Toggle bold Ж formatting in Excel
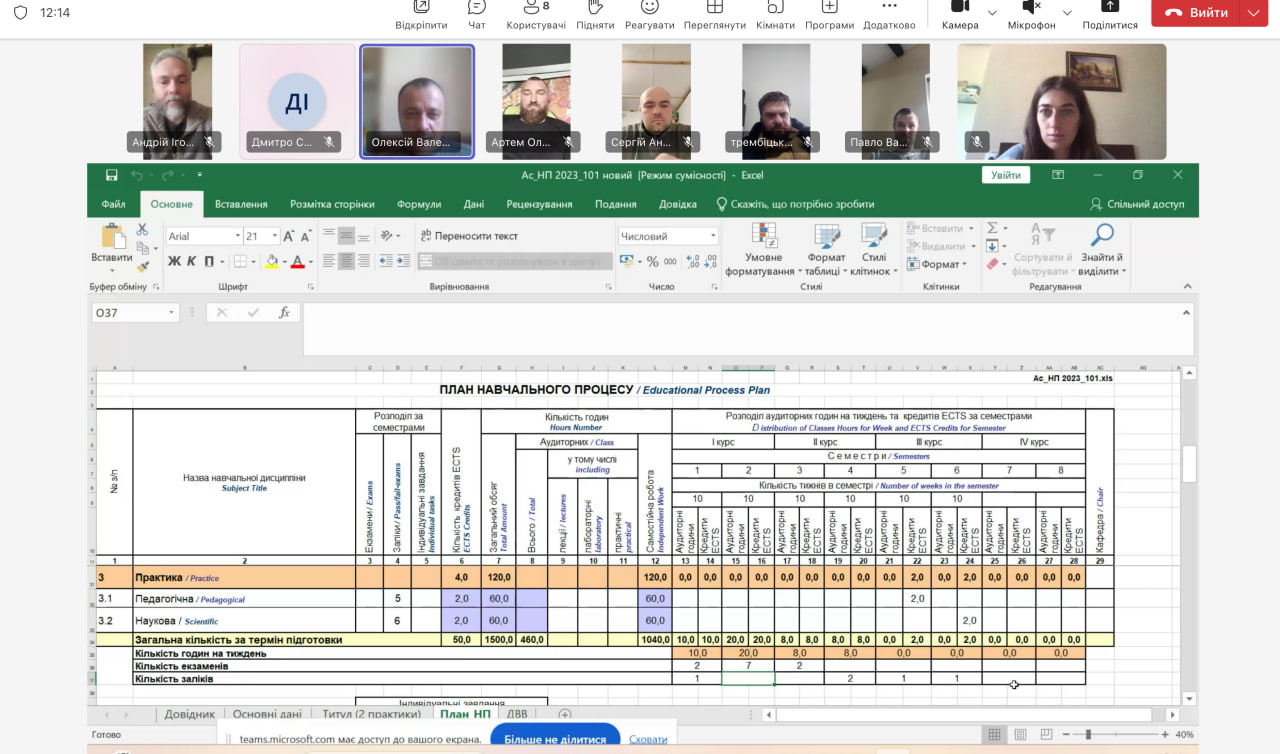 point(174,262)
